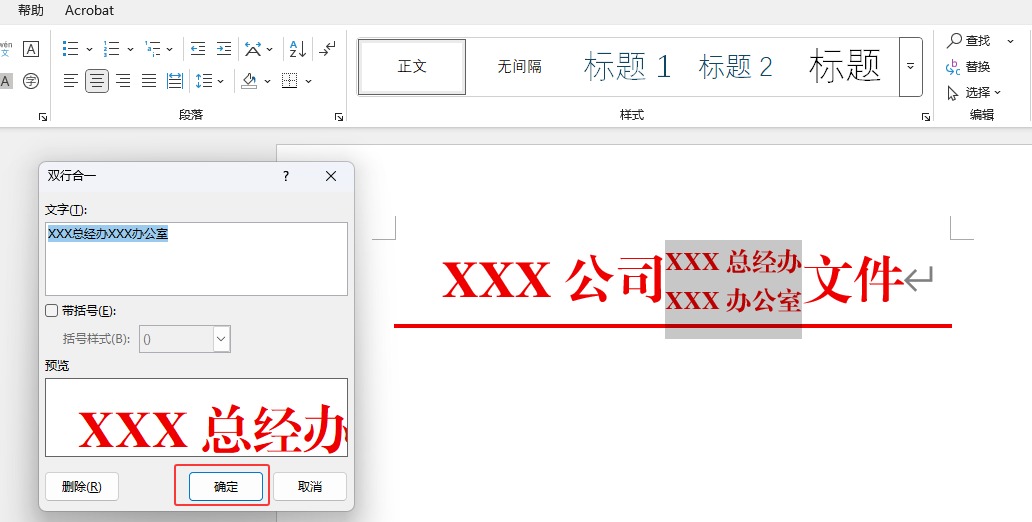Open the 括号样式 bracket style combo box

[185, 339]
